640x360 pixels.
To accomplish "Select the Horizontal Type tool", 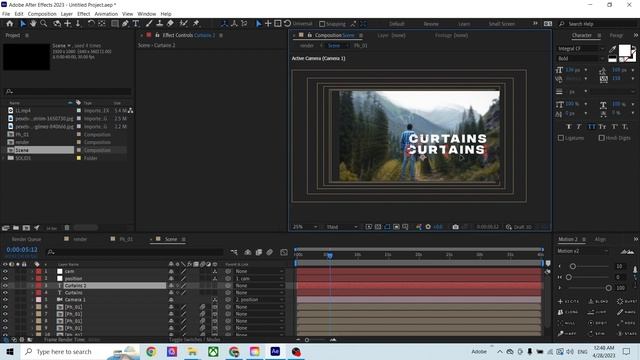I will tap(136, 24).
